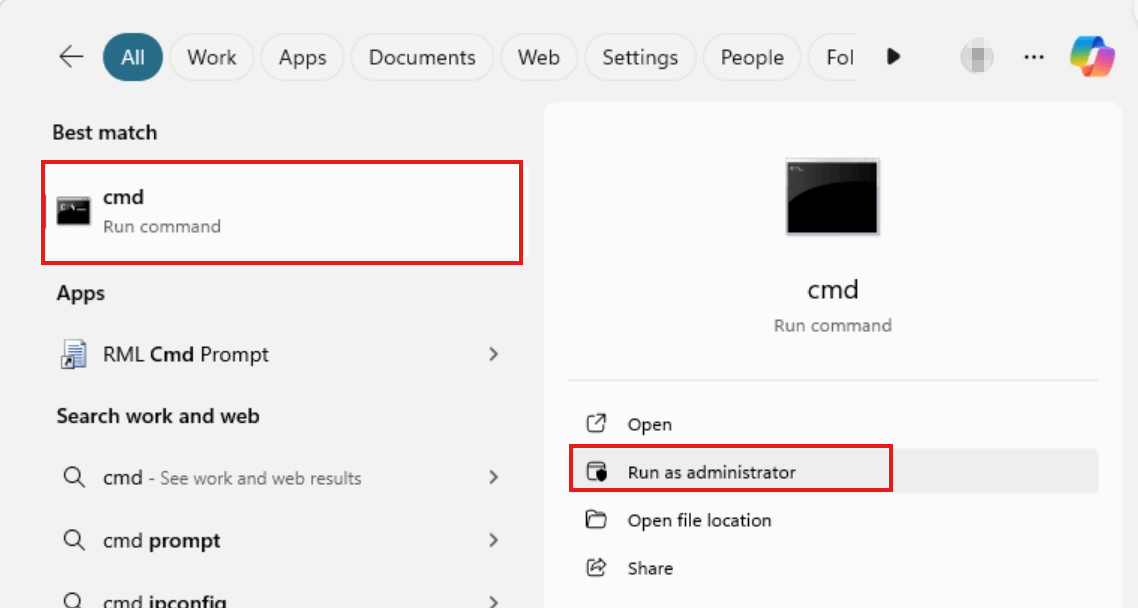Screen dimensions: 1138x608
Task: Click the user account avatar
Action: click(977, 57)
